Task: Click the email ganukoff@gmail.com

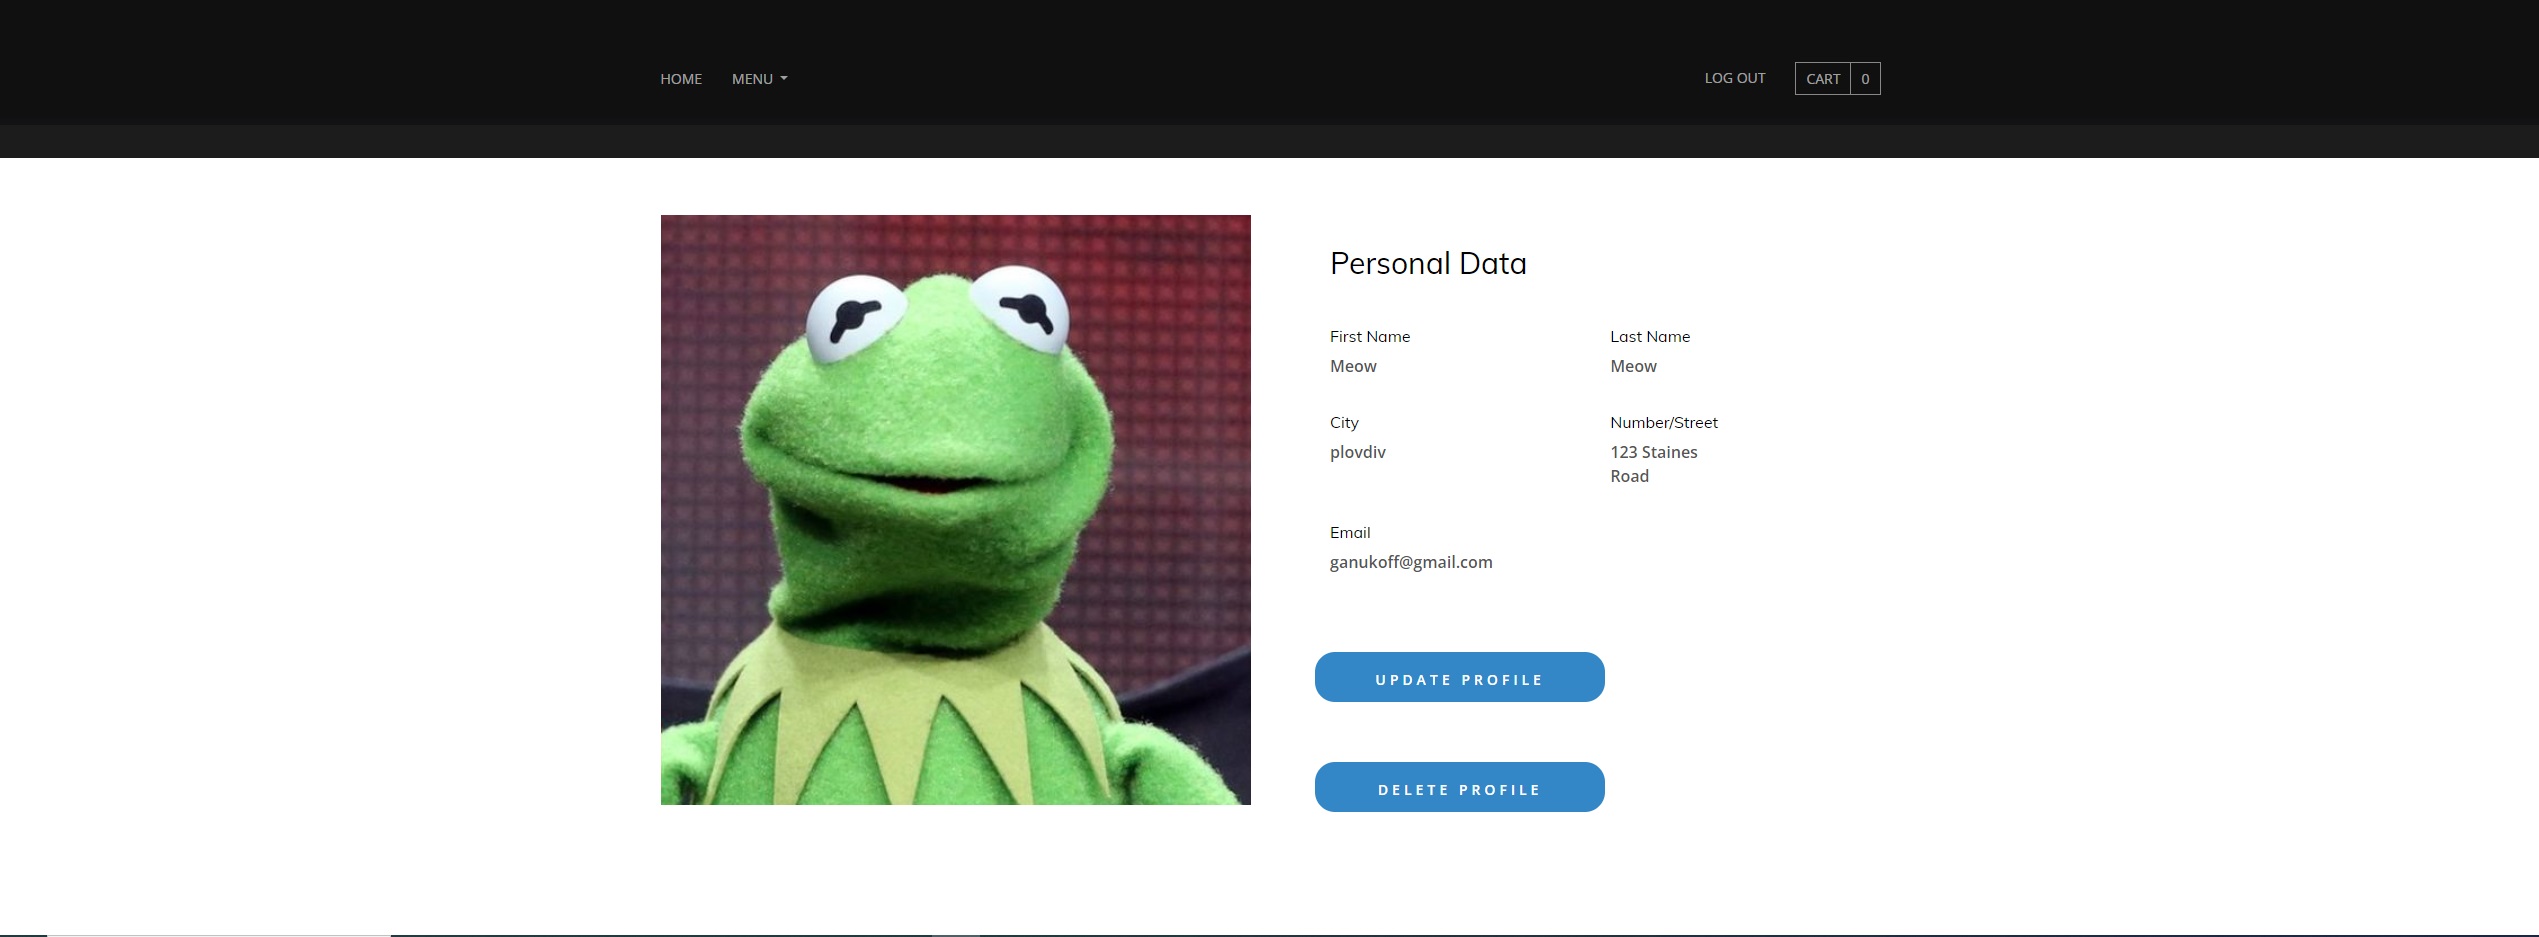Action: (x=1410, y=562)
